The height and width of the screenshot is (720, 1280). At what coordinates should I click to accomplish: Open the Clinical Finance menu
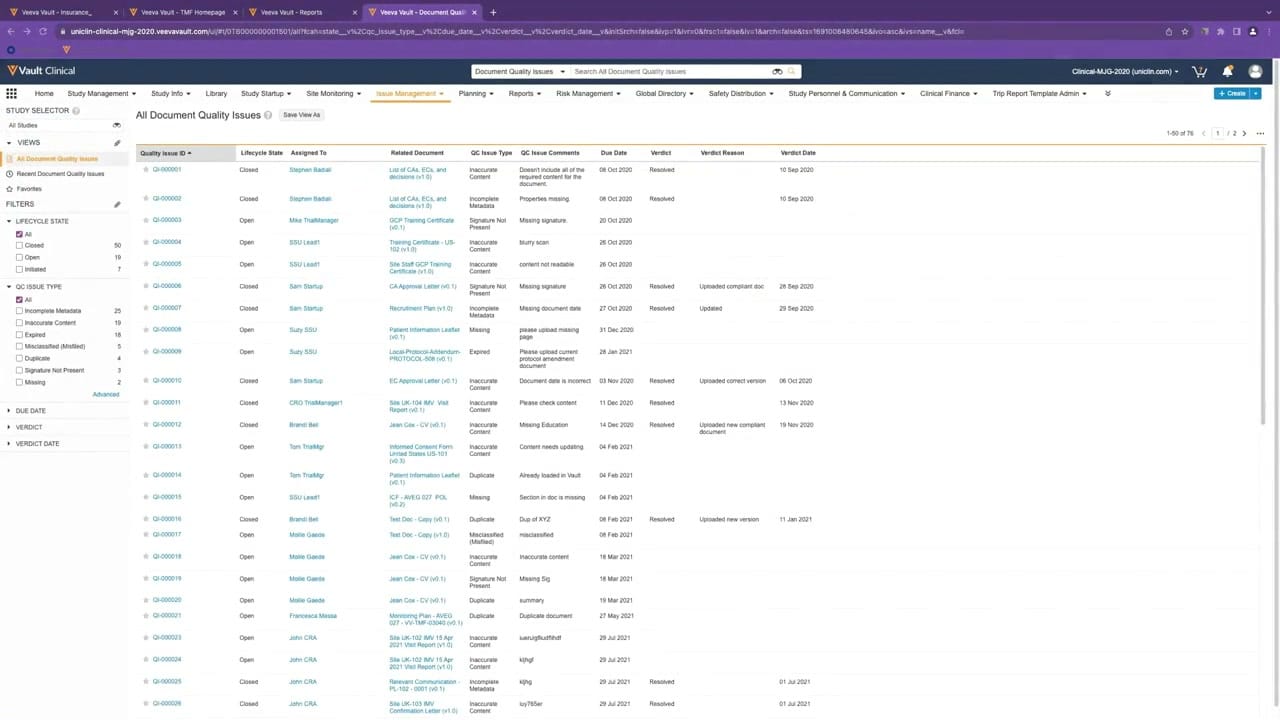click(x=948, y=93)
